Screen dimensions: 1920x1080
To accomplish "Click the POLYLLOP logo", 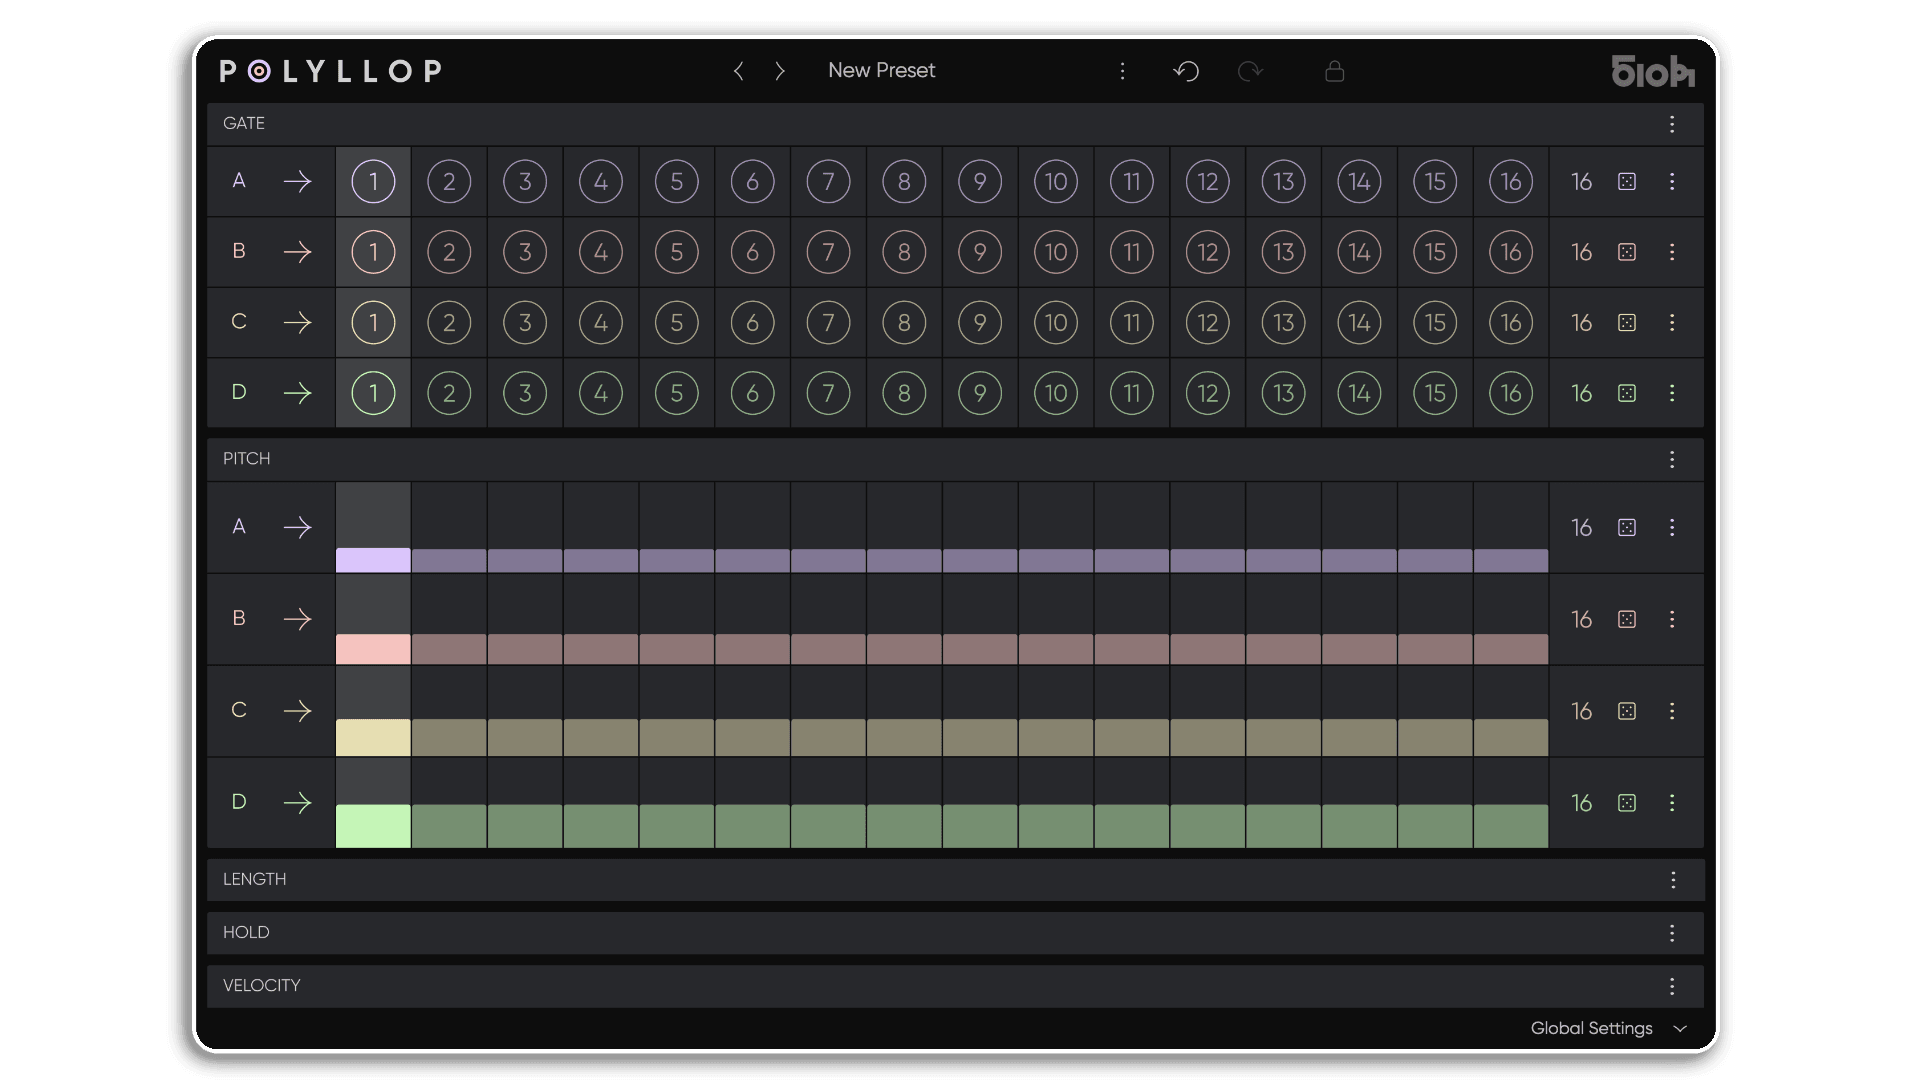I will pyautogui.click(x=331, y=71).
